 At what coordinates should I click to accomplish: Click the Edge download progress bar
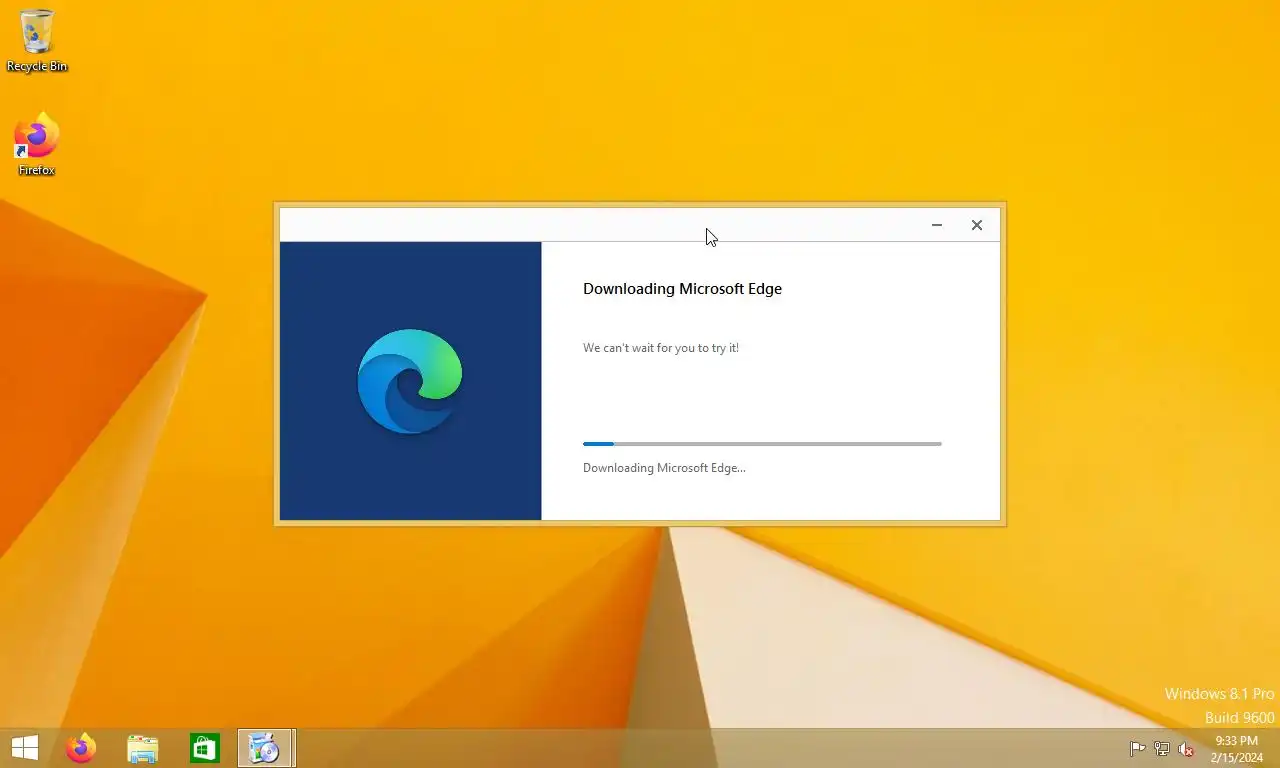click(762, 443)
